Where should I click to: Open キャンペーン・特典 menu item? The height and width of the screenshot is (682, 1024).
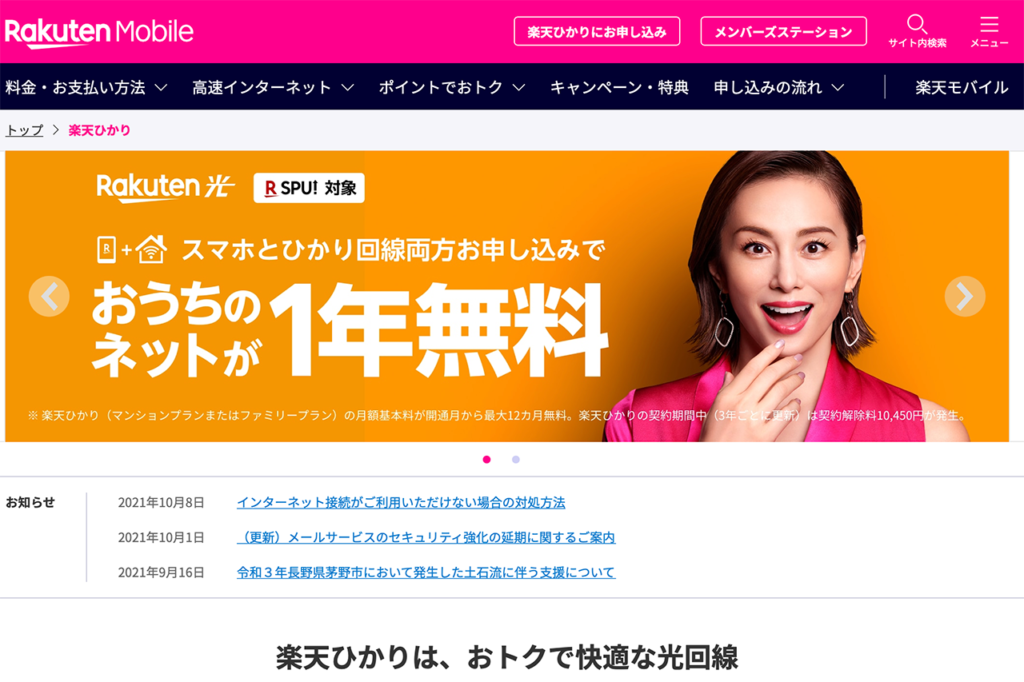pos(619,87)
